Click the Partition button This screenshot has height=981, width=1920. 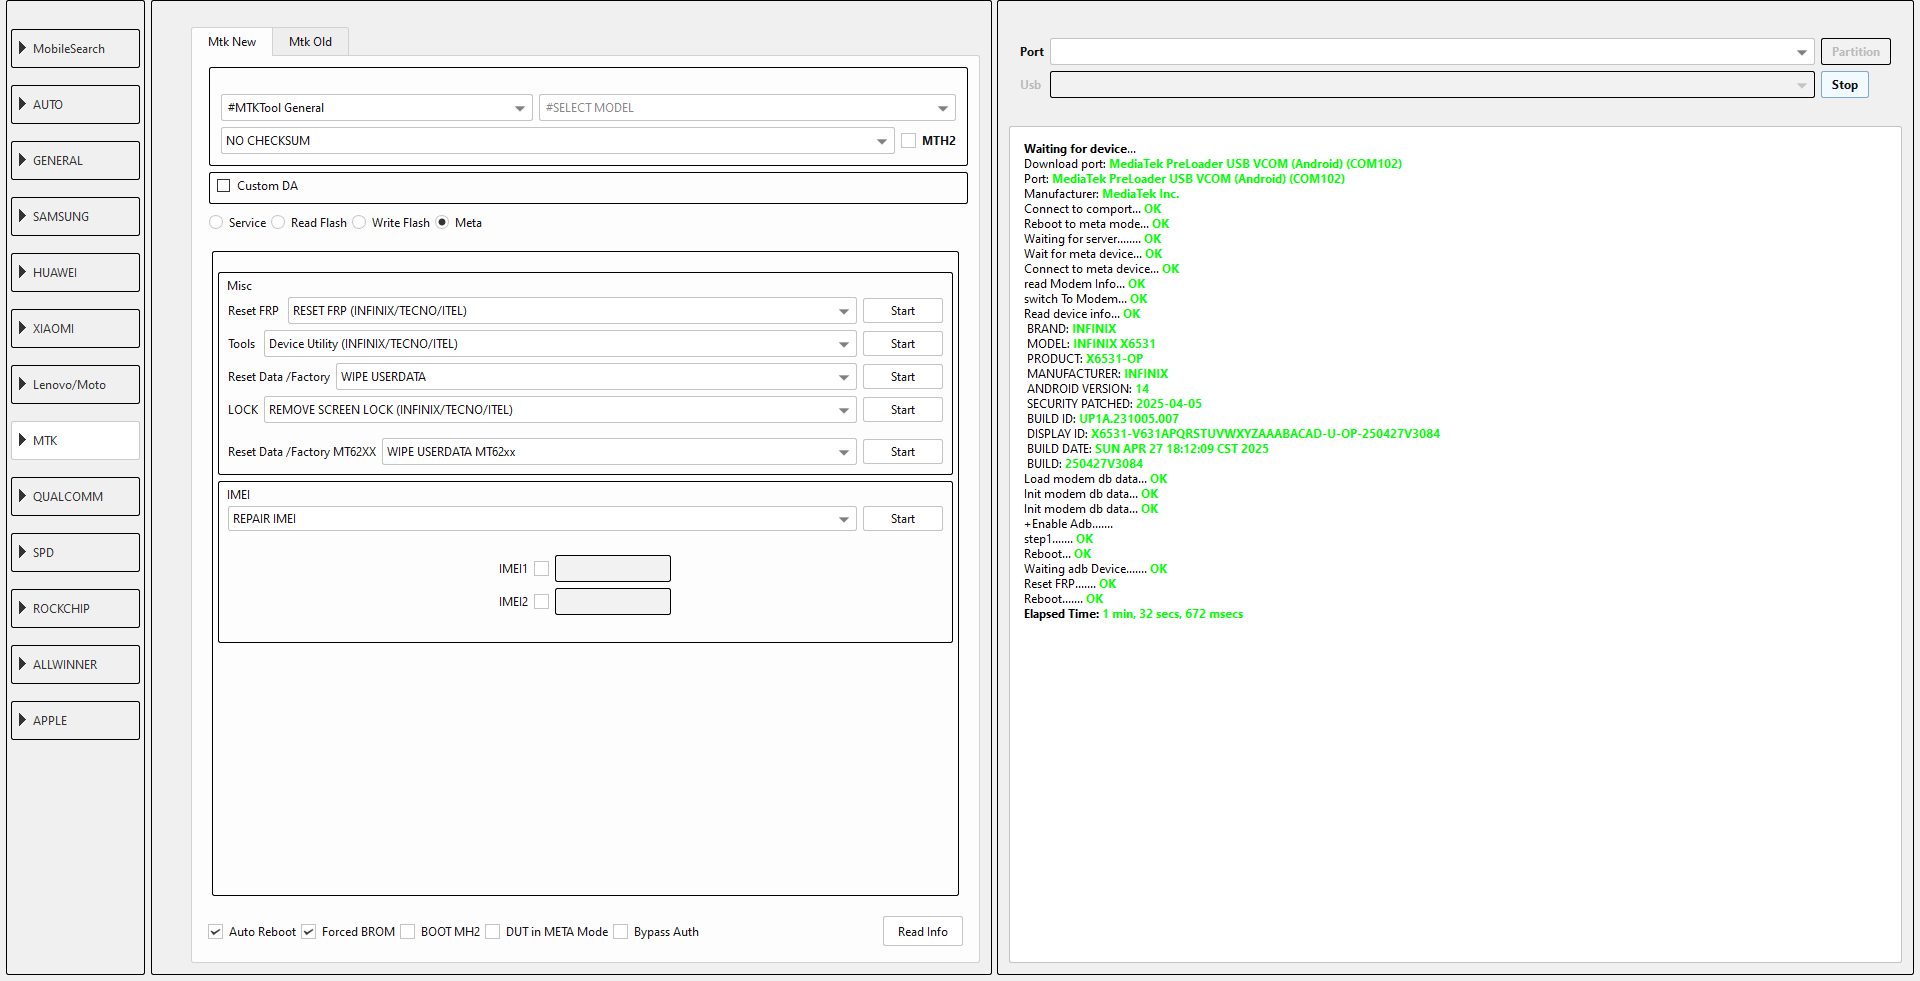coord(1855,51)
